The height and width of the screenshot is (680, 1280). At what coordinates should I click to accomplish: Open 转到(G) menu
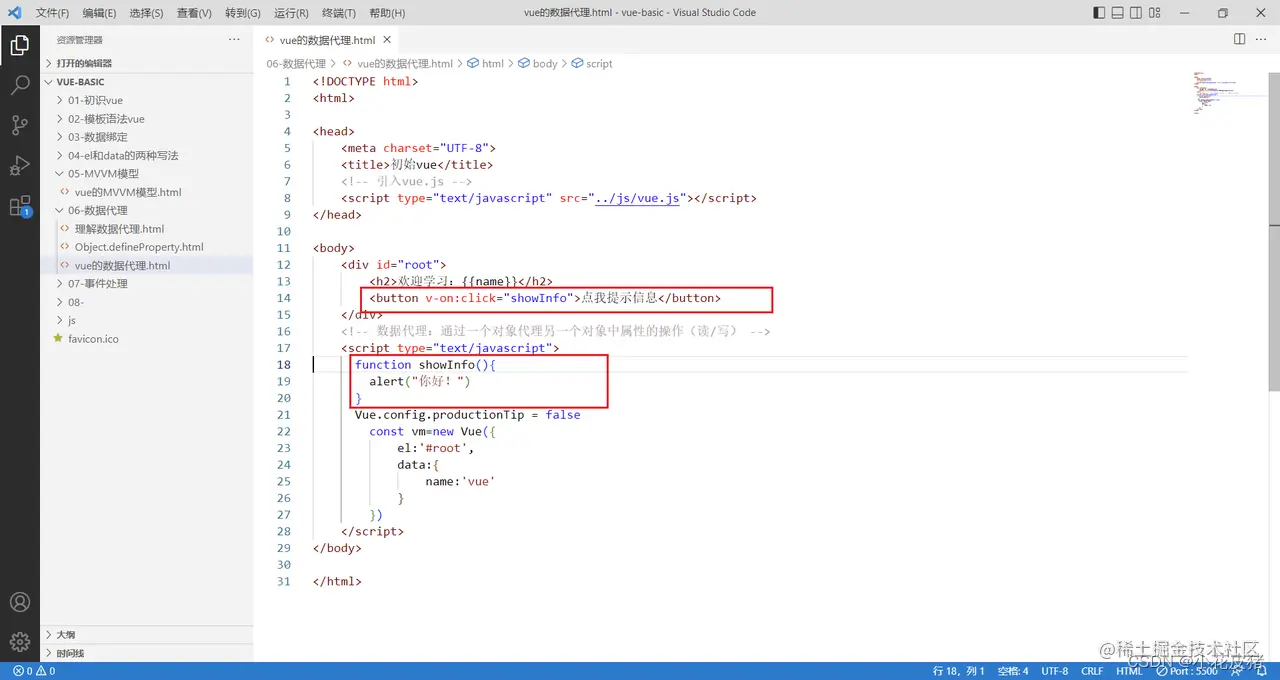243,13
